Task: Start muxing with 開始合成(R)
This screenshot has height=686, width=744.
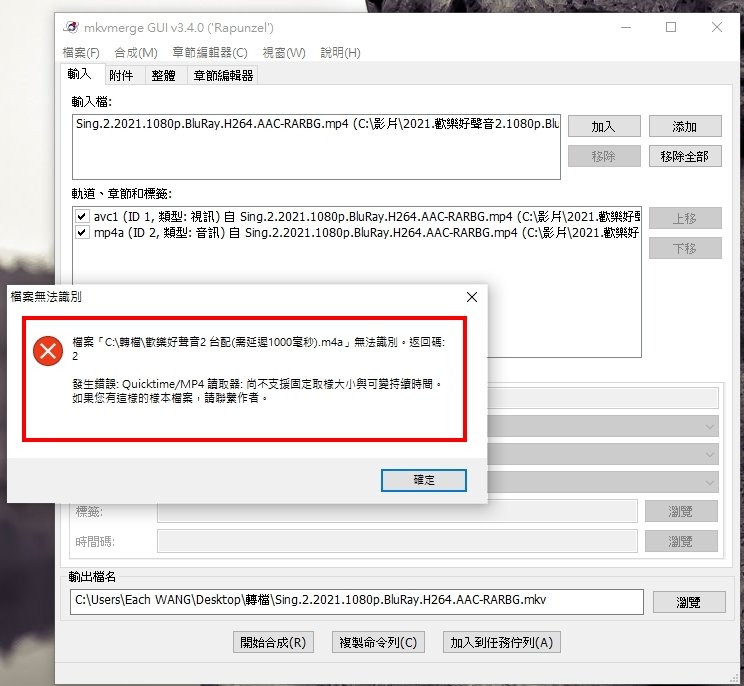Action: [273, 642]
